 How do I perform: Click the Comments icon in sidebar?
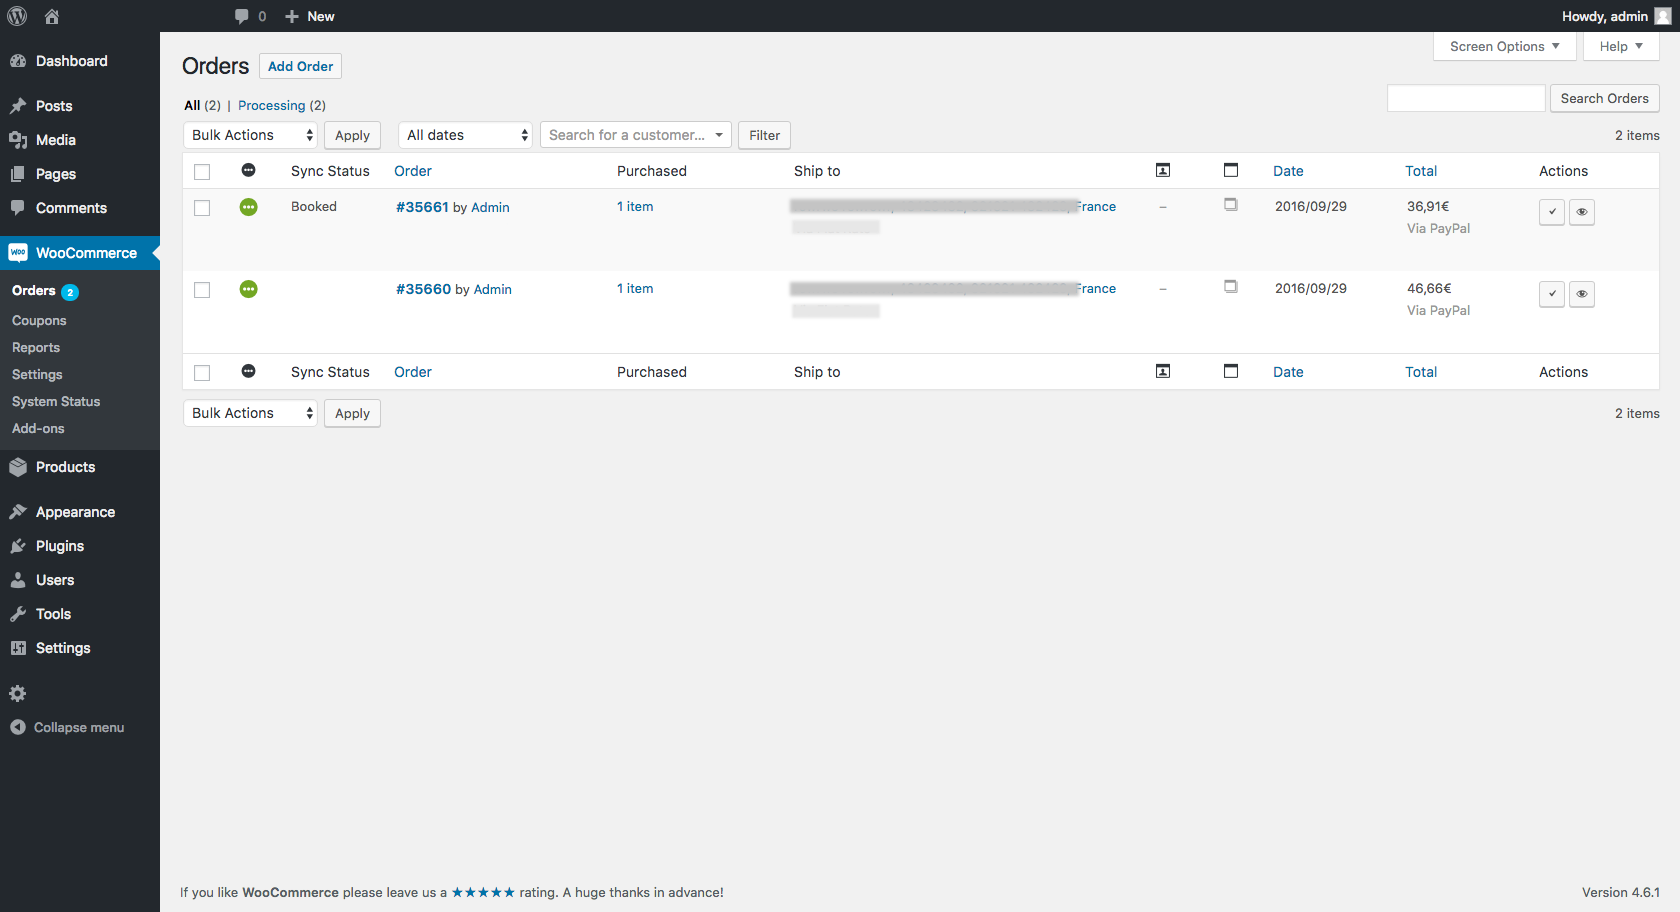click(18, 208)
